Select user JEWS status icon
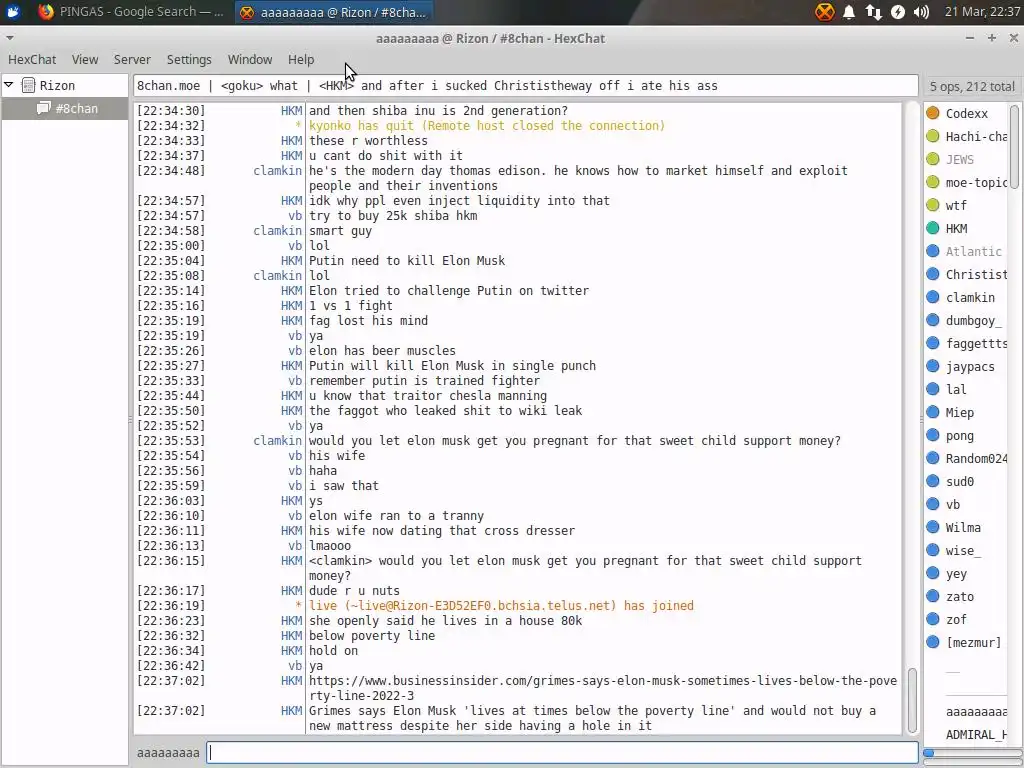This screenshot has height=768, width=1024. (x=933, y=159)
